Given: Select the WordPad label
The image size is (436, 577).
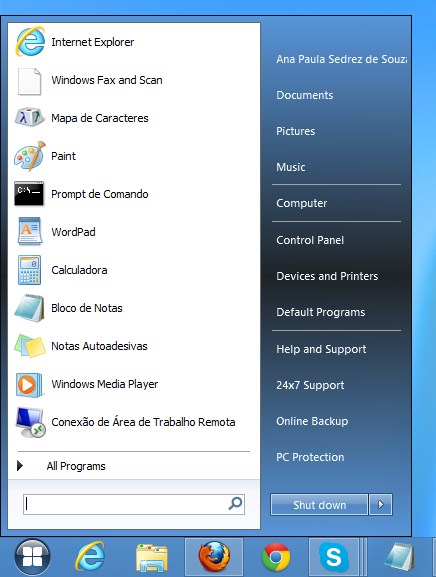Looking at the screenshot, I should coord(73,232).
